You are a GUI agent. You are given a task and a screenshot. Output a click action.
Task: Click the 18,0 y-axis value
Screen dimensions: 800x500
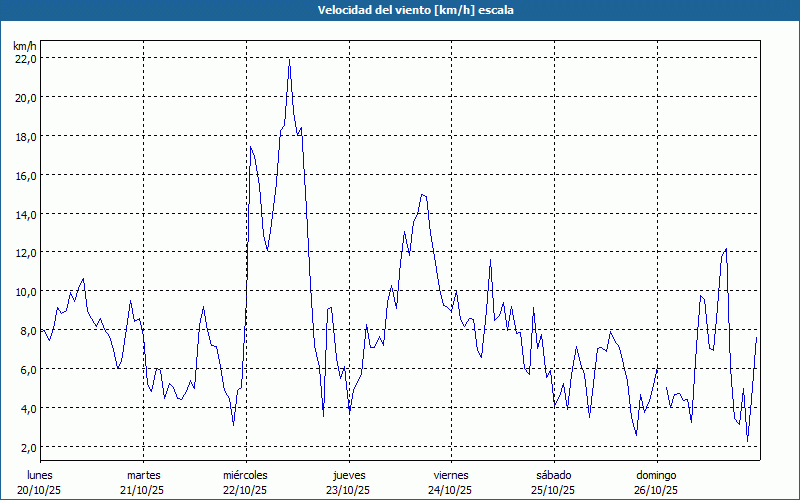pyautogui.click(x=25, y=137)
